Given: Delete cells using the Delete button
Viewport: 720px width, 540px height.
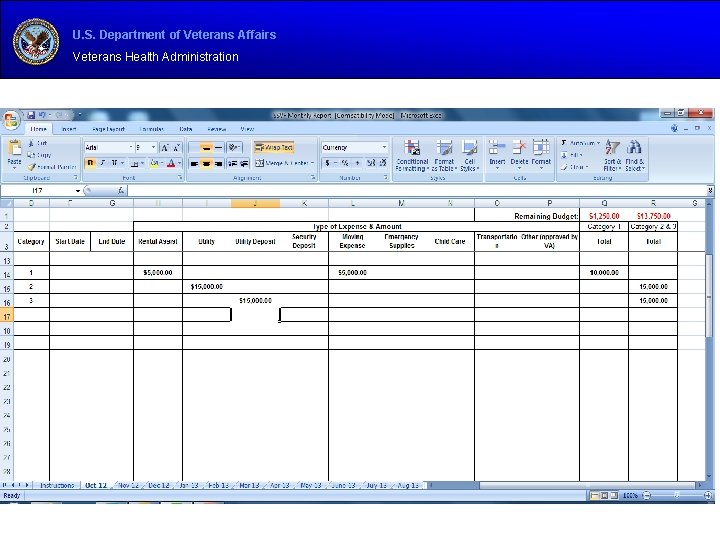Looking at the screenshot, I should tap(519, 155).
